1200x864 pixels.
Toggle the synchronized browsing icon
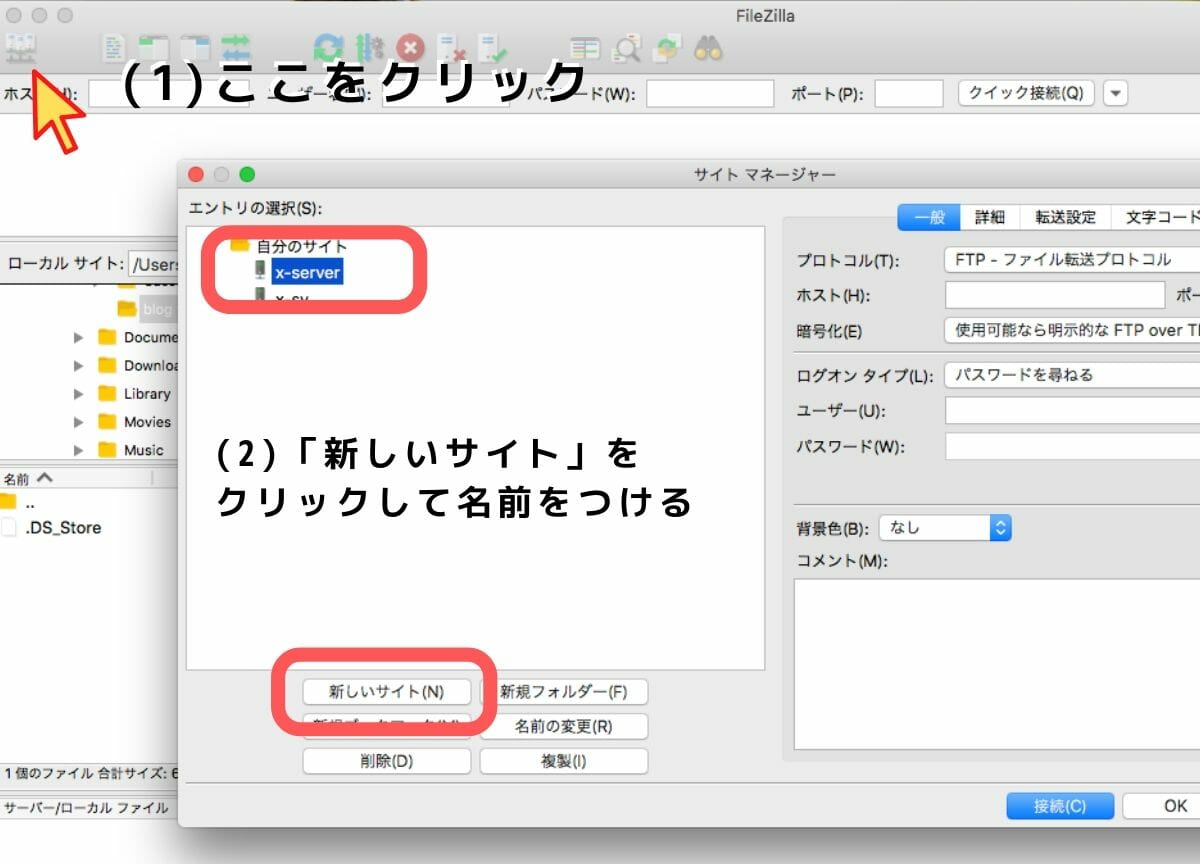coord(668,47)
